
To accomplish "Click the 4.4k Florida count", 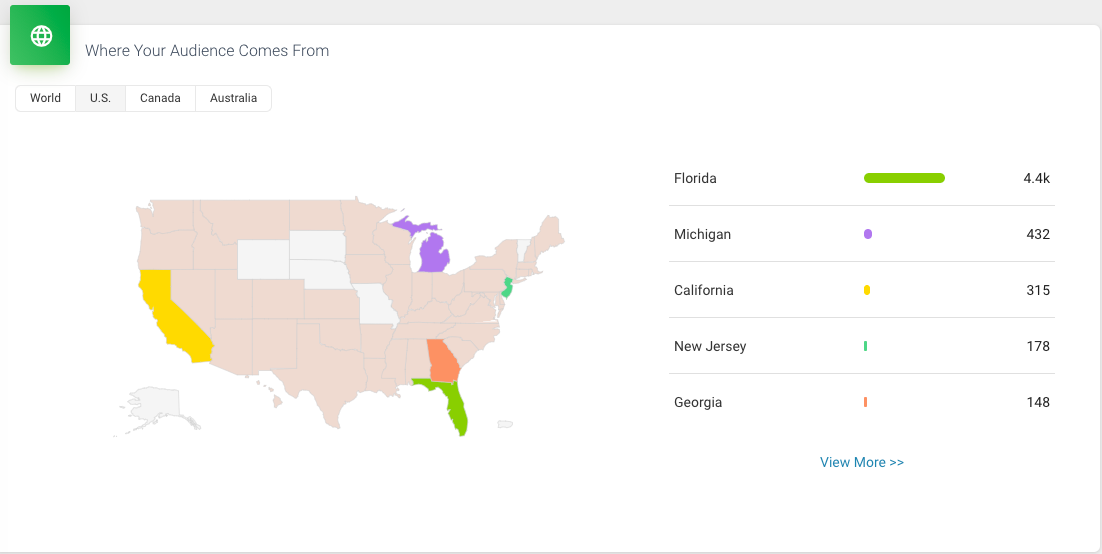I will coord(1036,179).
